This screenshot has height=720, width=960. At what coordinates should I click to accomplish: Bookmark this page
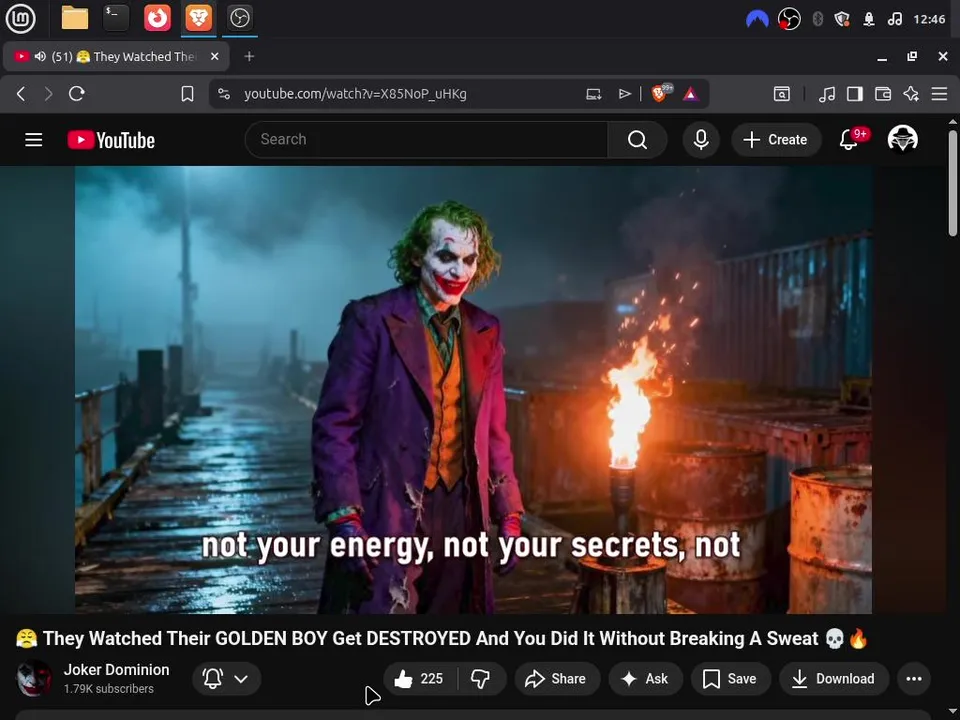[x=187, y=94]
